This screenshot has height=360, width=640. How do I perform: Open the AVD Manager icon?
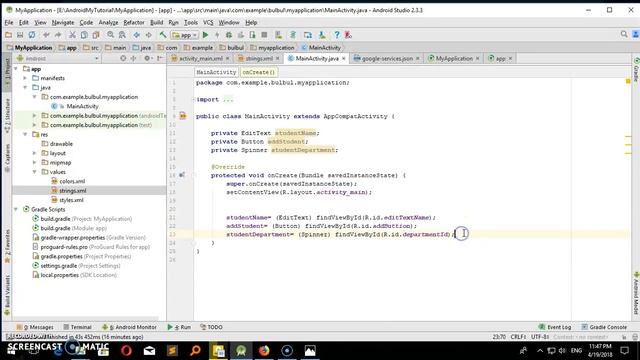pyautogui.click(x=278, y=35)
